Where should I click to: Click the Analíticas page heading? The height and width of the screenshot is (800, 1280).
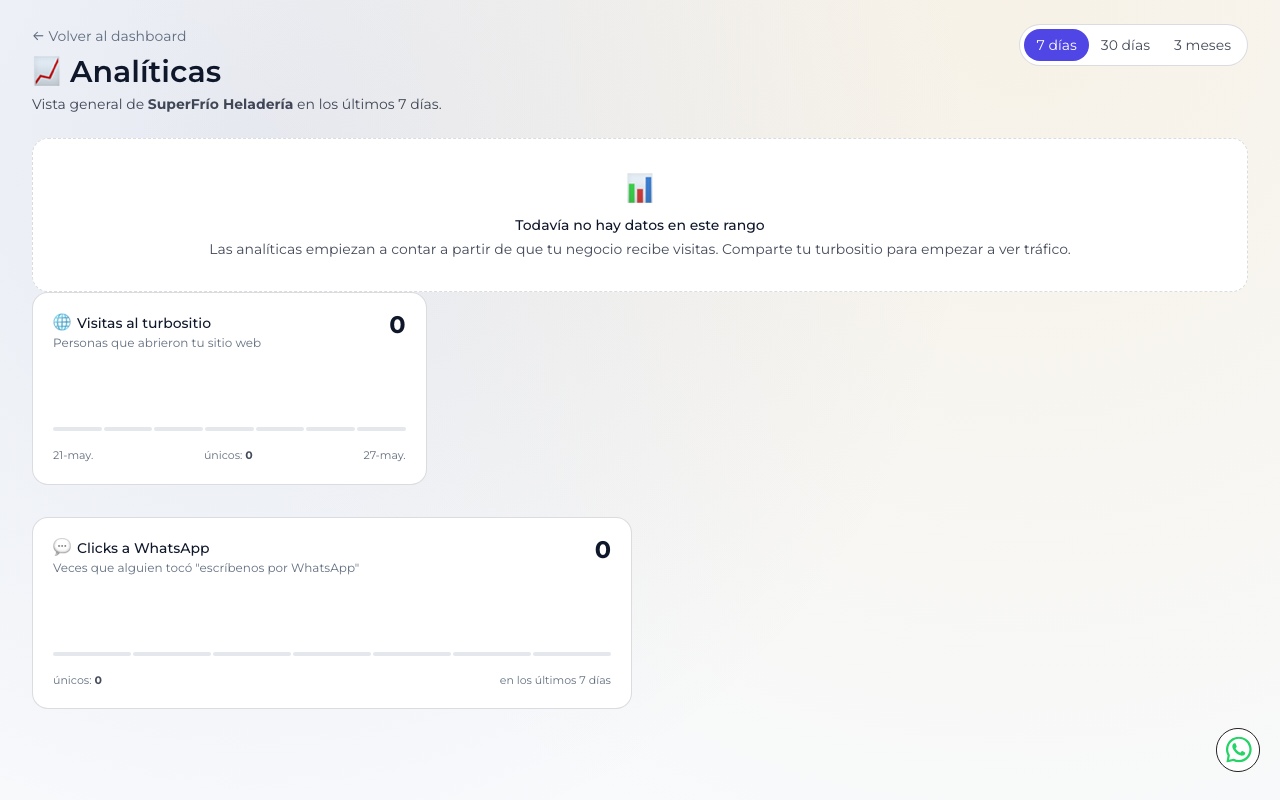tap(145, 72)
